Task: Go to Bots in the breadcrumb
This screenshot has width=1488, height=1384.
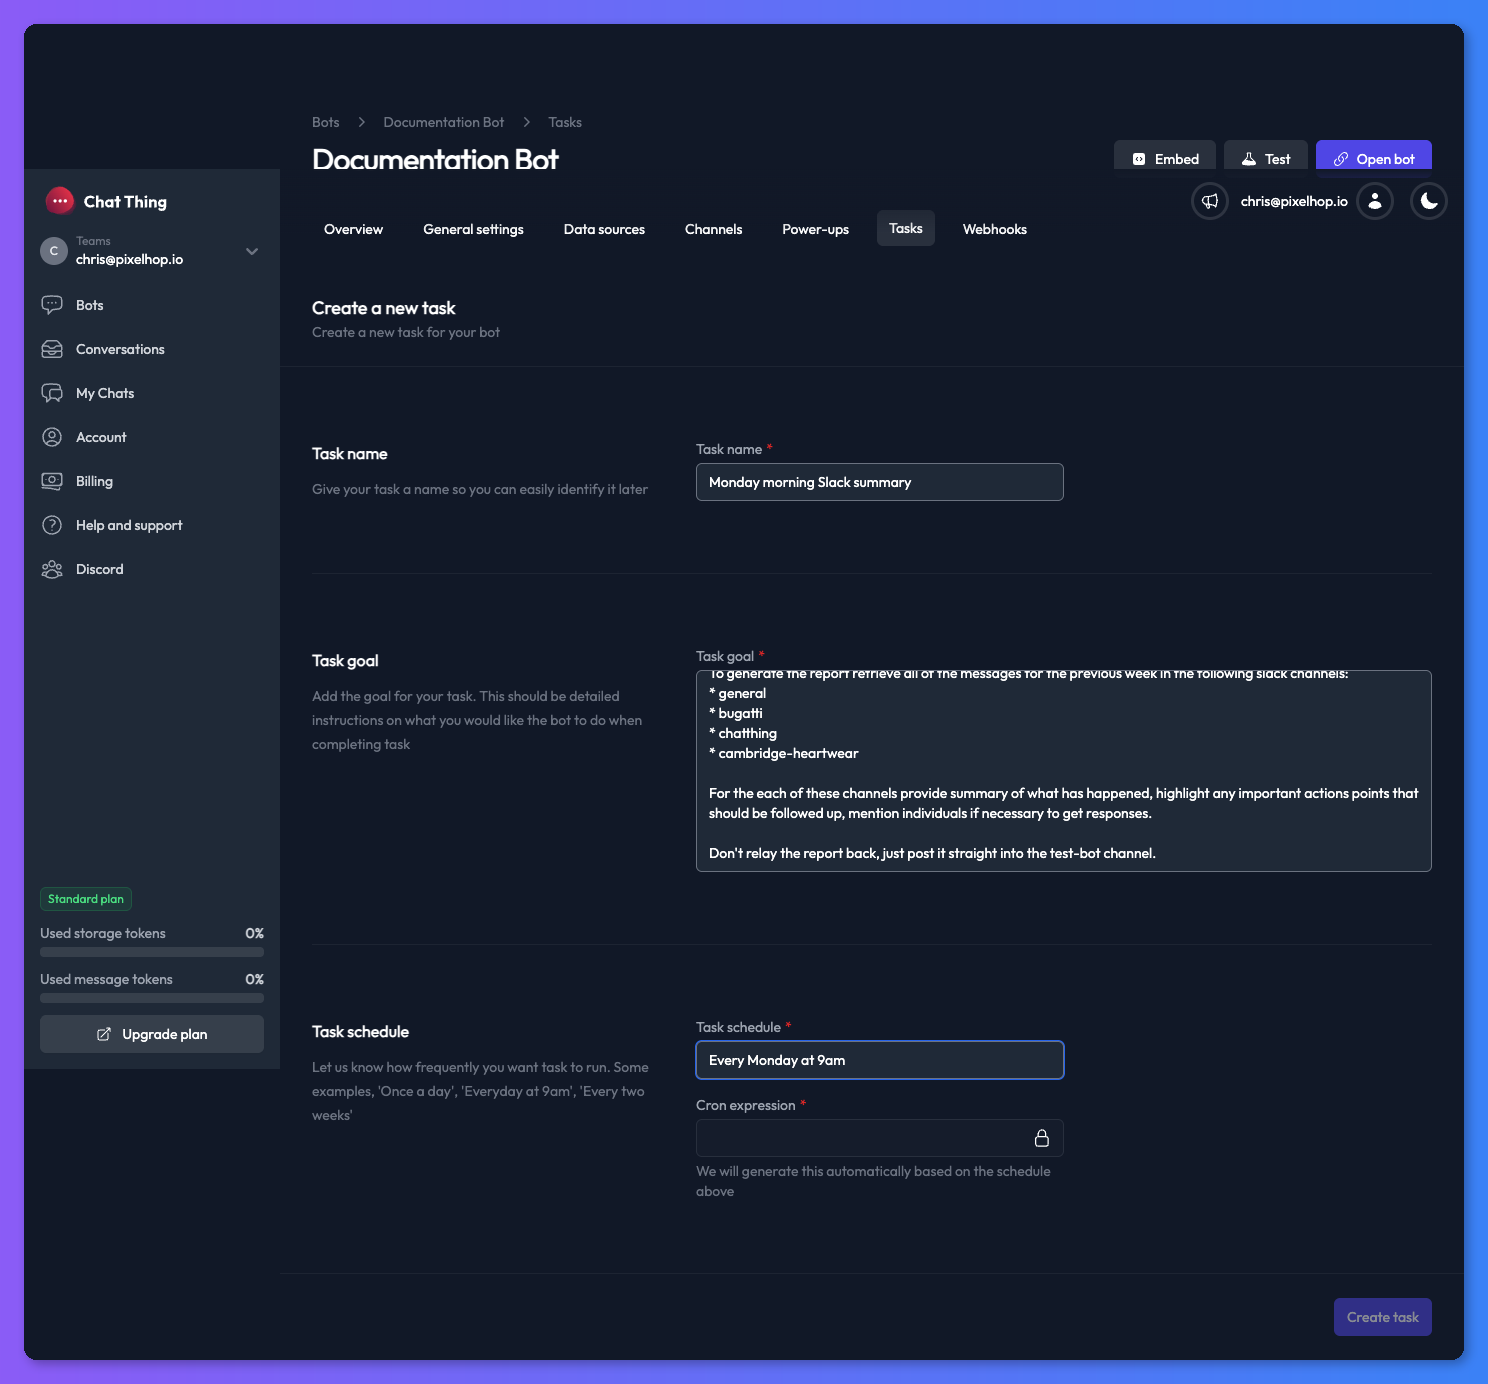Action: (x=326, y=122)
